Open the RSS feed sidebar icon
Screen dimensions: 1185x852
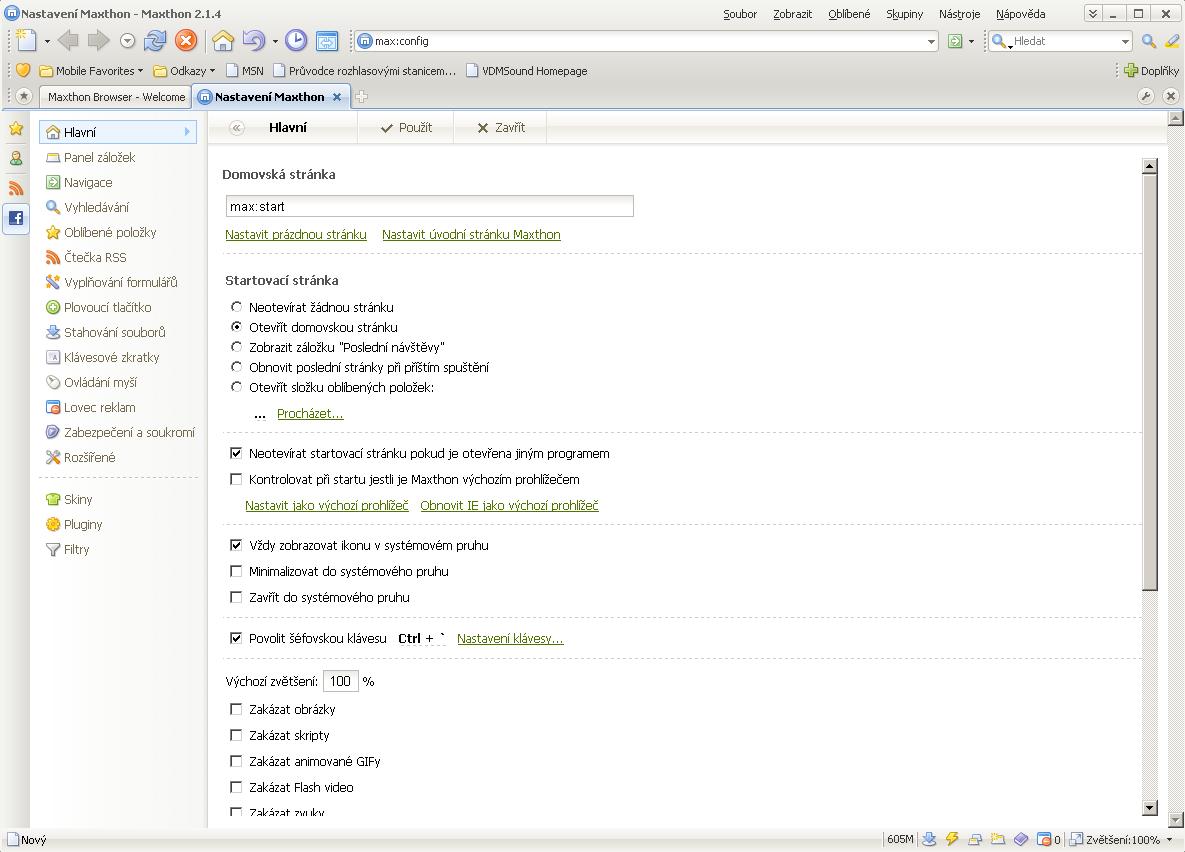pos(16,188)
